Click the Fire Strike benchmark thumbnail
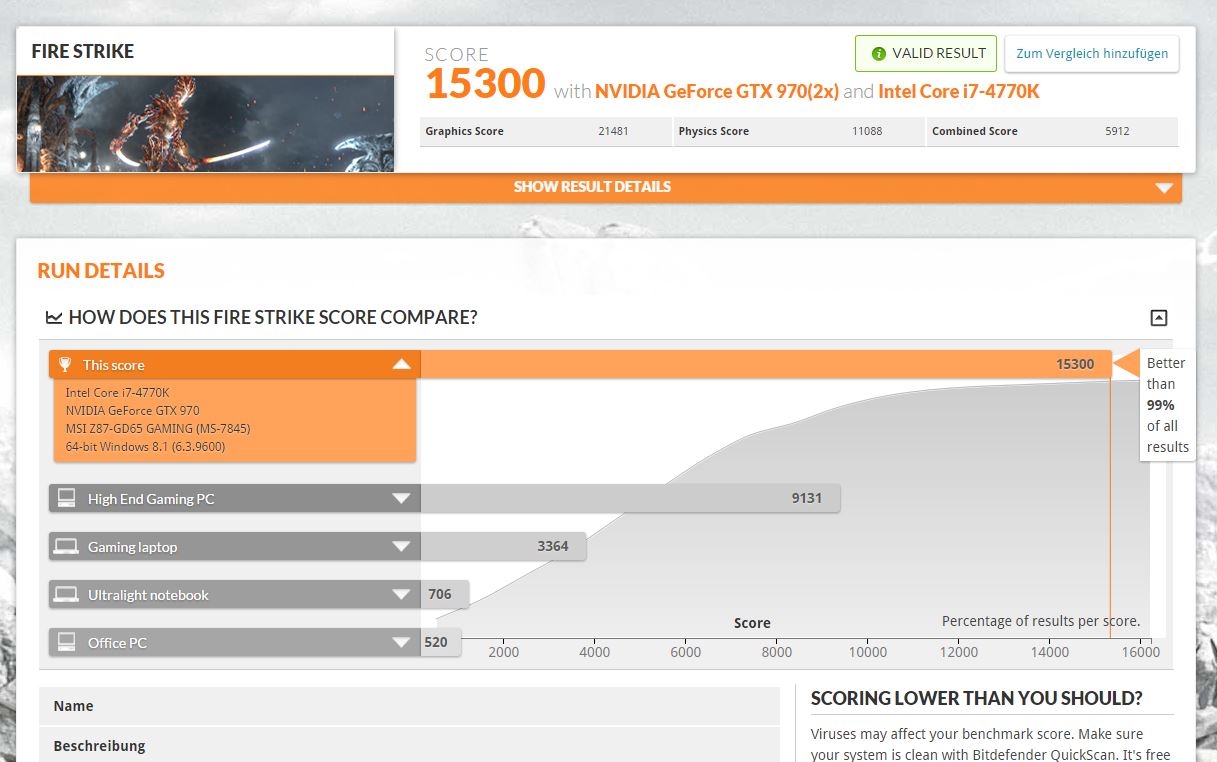Screen dimensions: 1217x762 [x=205, y=123]
